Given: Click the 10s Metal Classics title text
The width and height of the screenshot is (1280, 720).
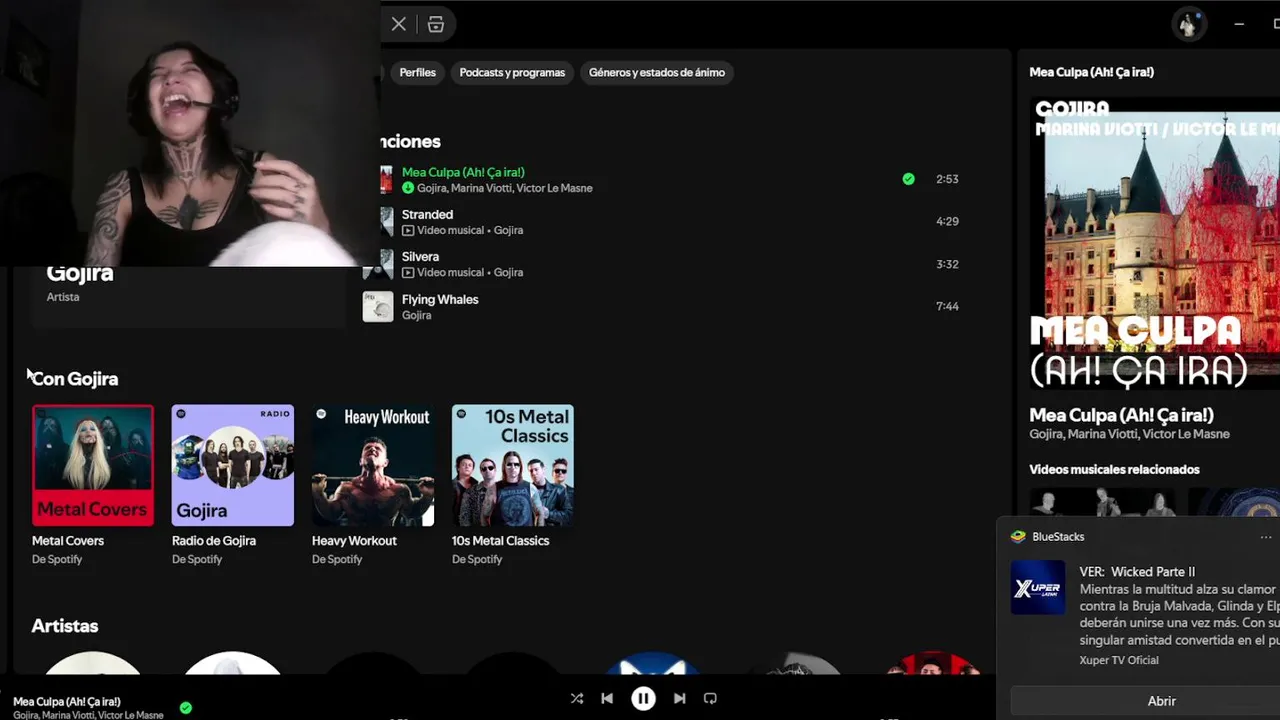Looking at the screenshot, I should click(x=500, y=541).
